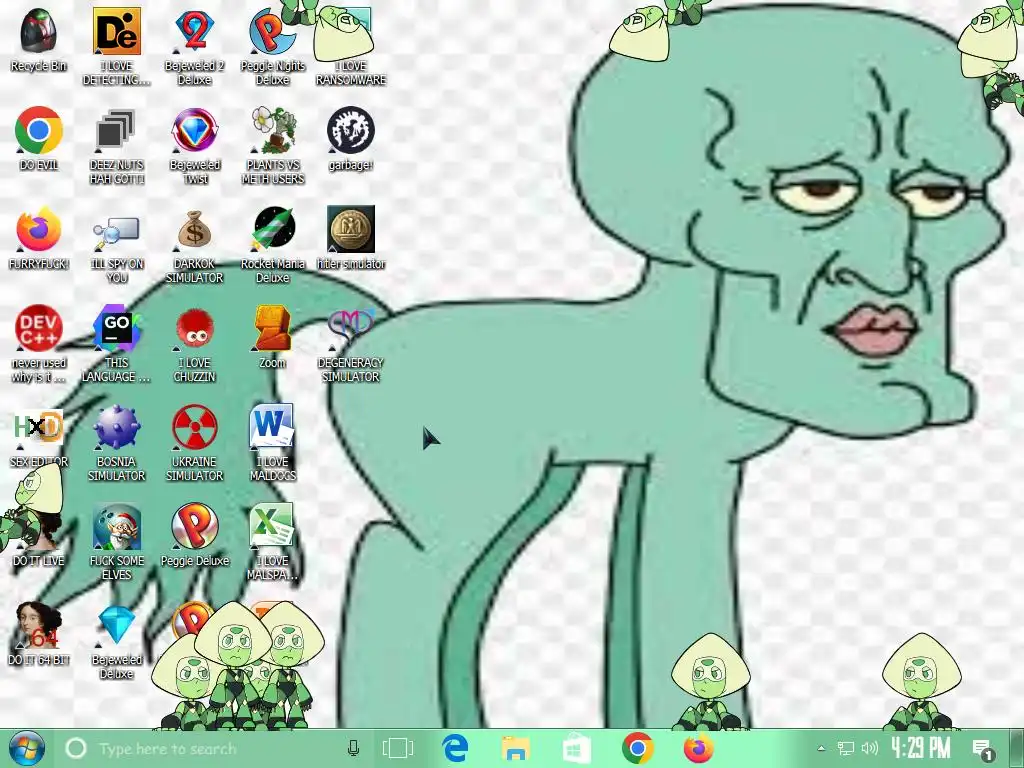Select the Word 'I LOVE MALDOCS' icon

click(272, 428)
